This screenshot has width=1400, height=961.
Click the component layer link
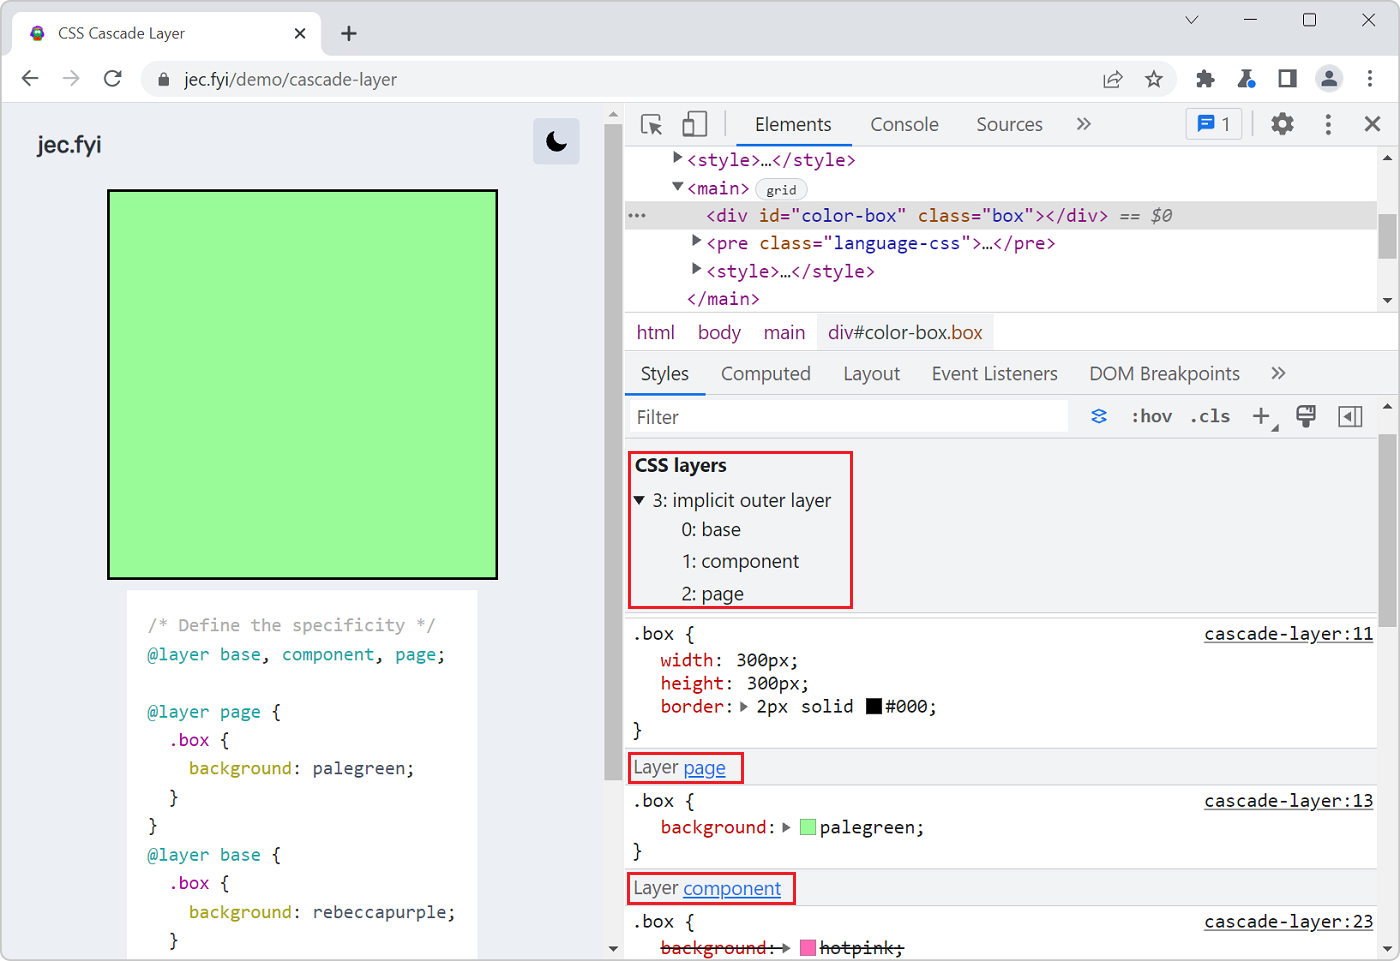733,888
